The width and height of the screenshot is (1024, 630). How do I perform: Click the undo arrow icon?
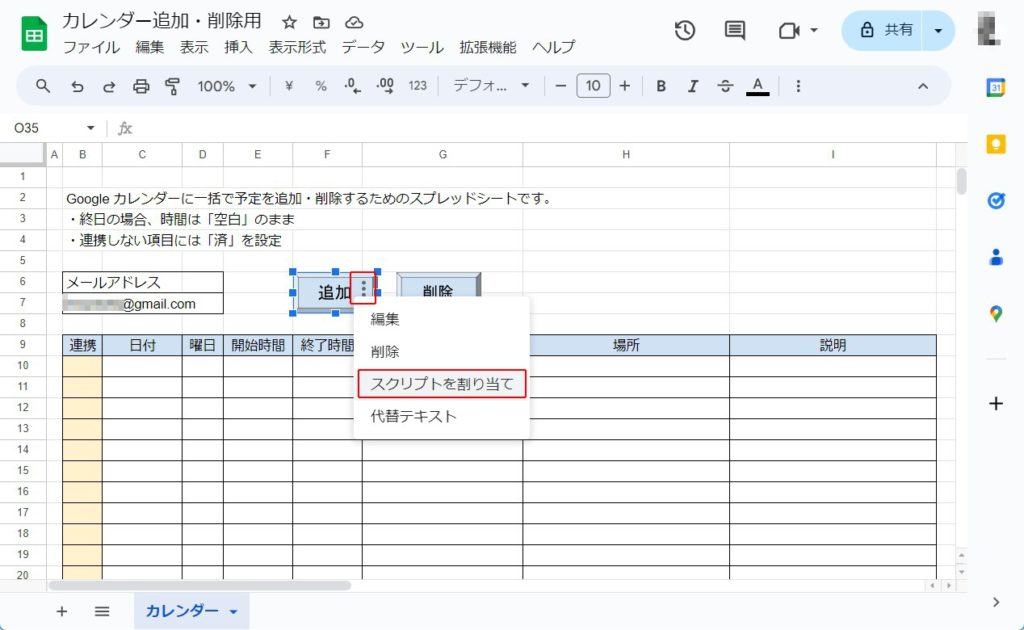(x=77, y=86)
